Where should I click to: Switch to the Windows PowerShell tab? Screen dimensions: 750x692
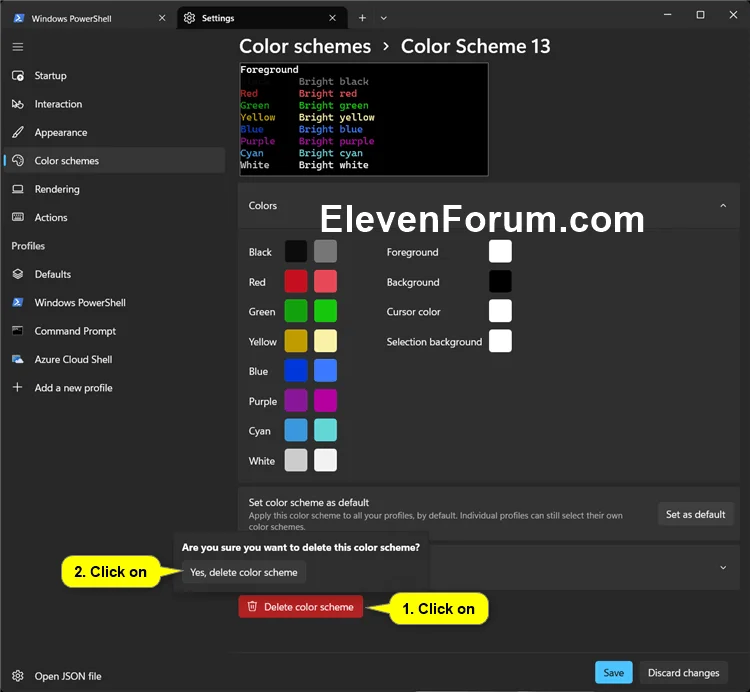[89, 18]
